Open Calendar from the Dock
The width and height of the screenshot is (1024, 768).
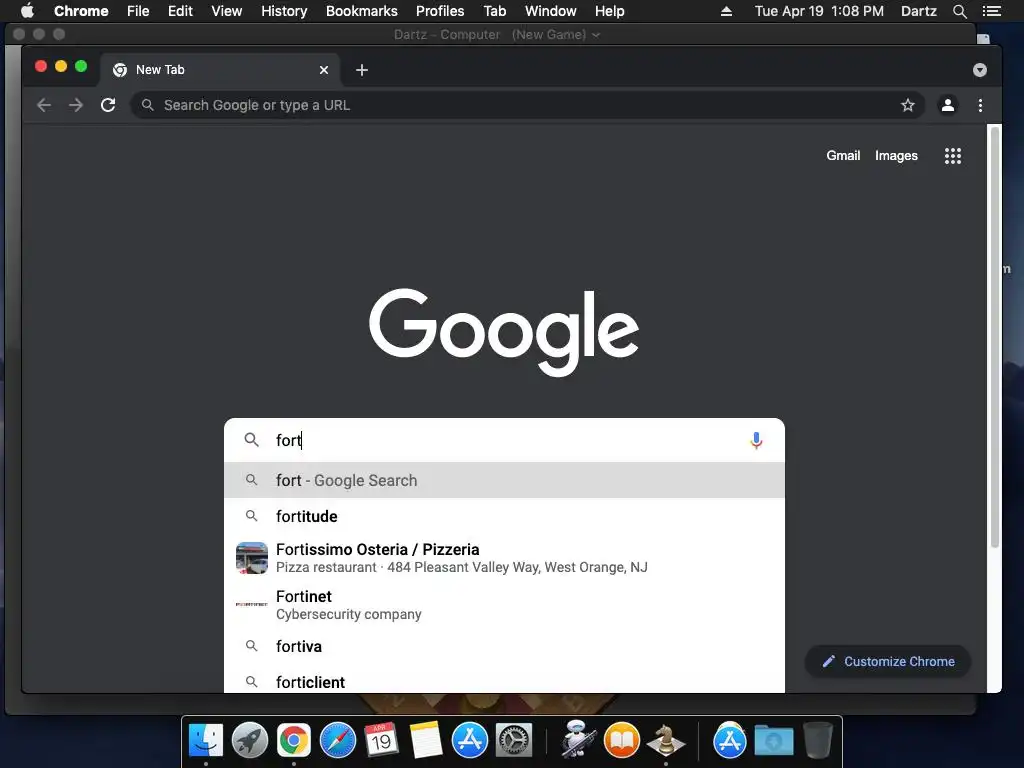[381, 741]
